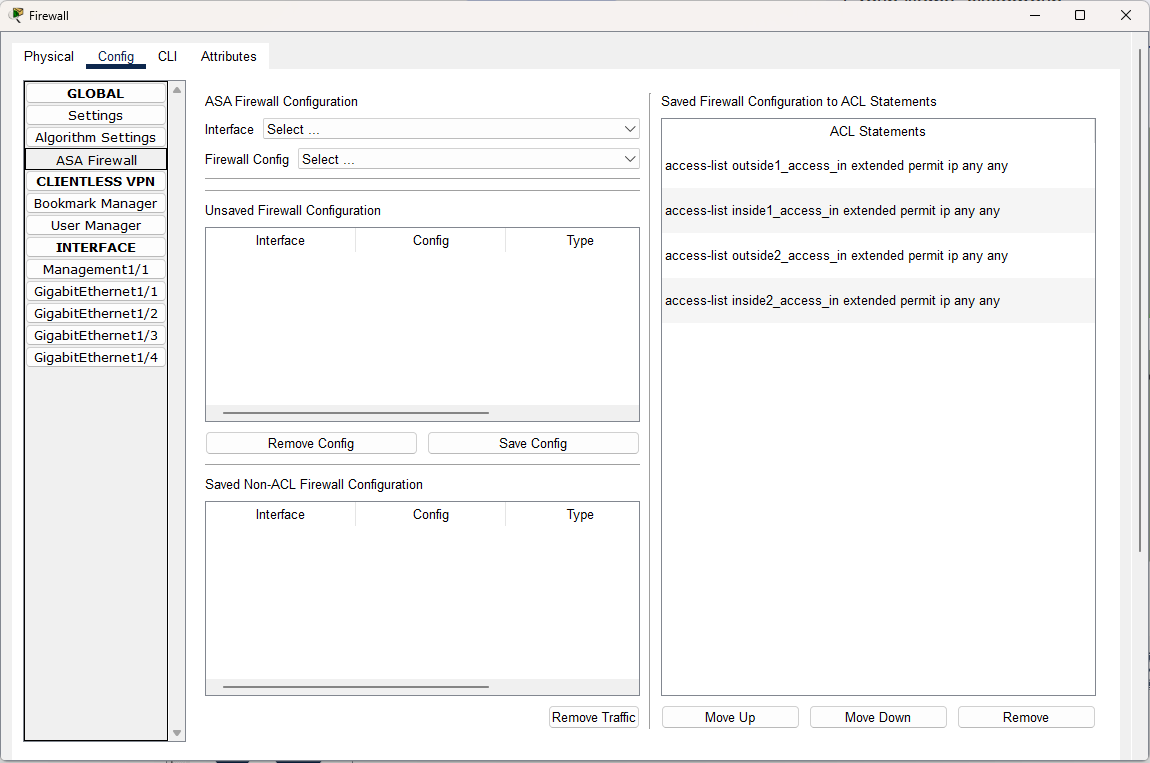The height and width of the screenshot is (763, 1150).
Task: Open the User Manager
Action: [95, 225]
